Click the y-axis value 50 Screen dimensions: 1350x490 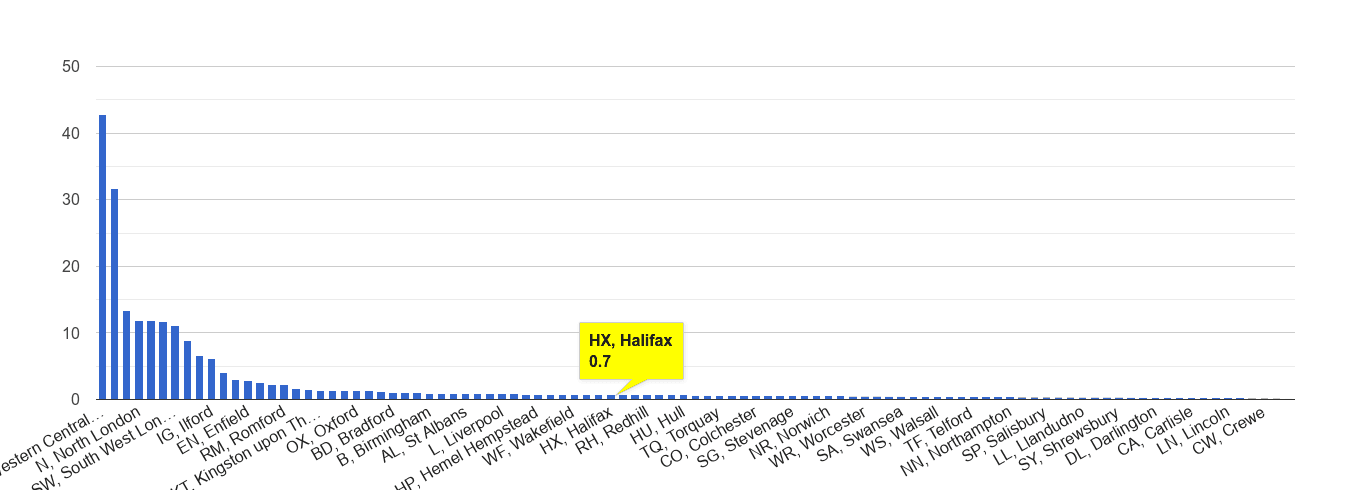71,66
